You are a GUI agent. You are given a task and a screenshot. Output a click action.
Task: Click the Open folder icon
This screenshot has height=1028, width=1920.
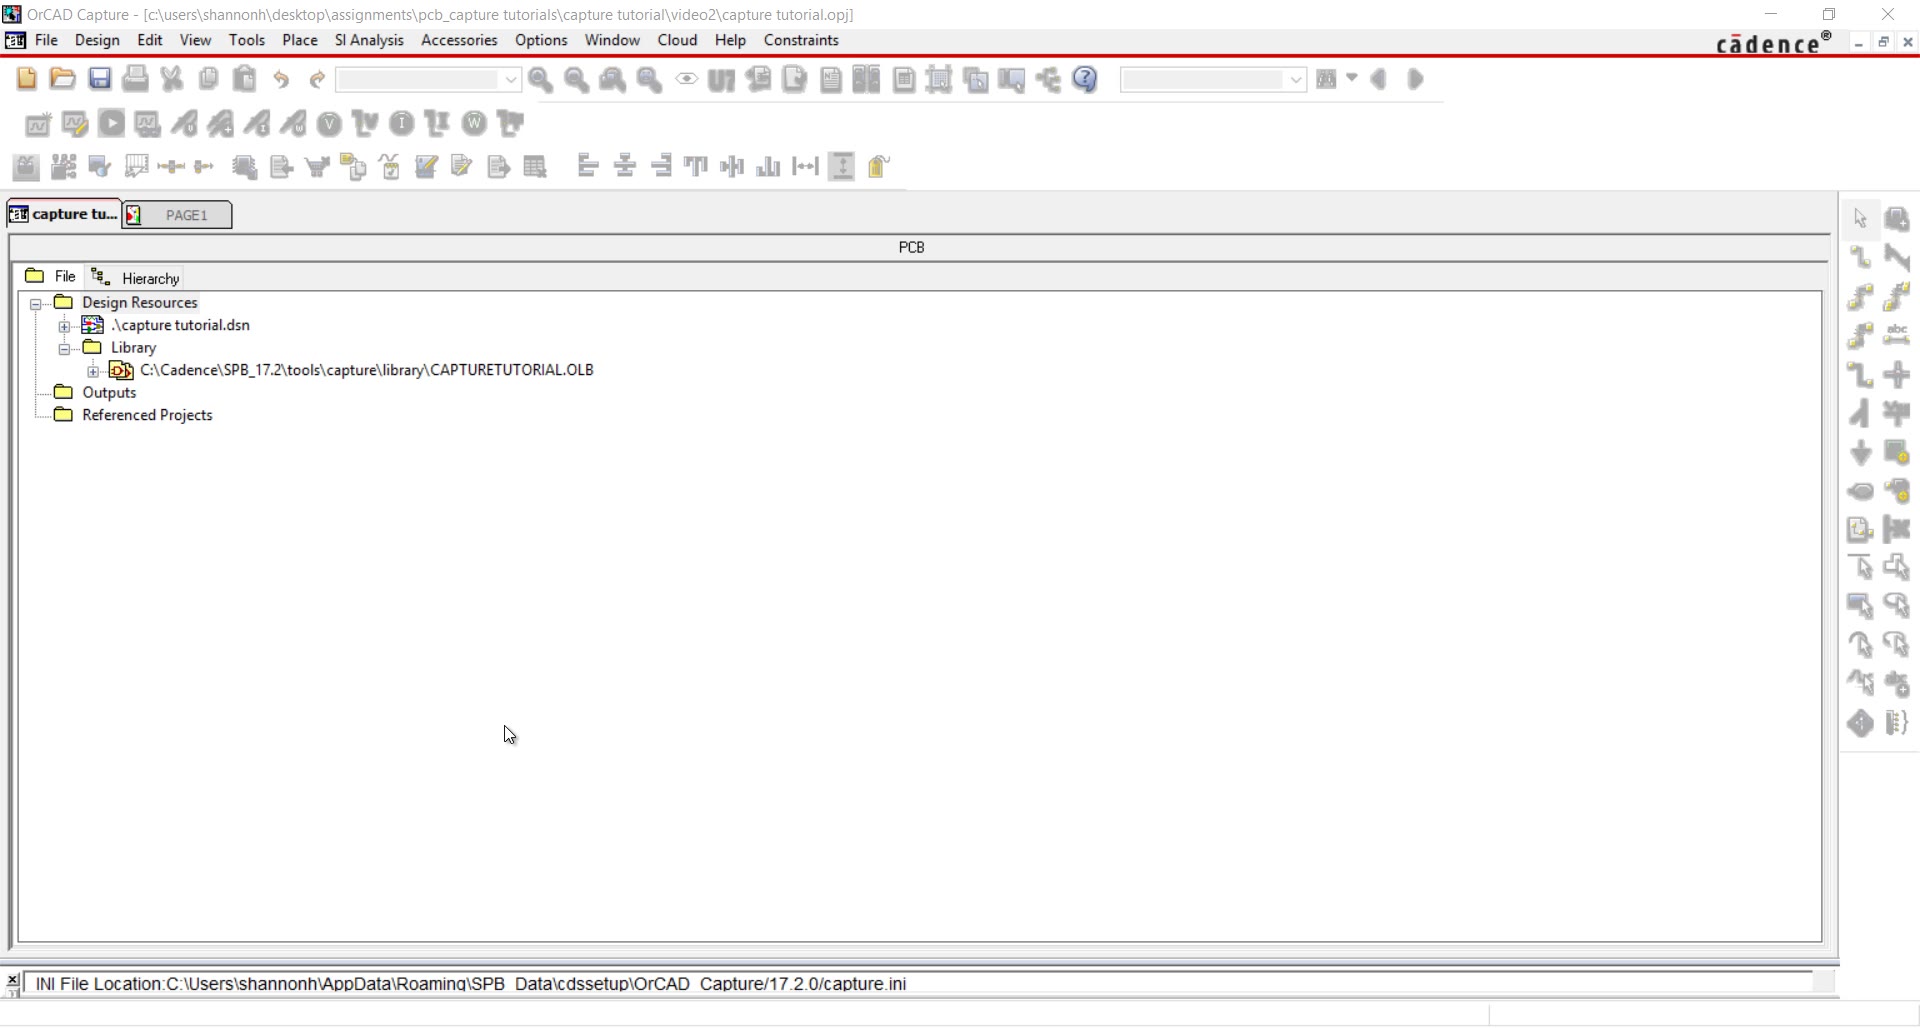point(62,79)
